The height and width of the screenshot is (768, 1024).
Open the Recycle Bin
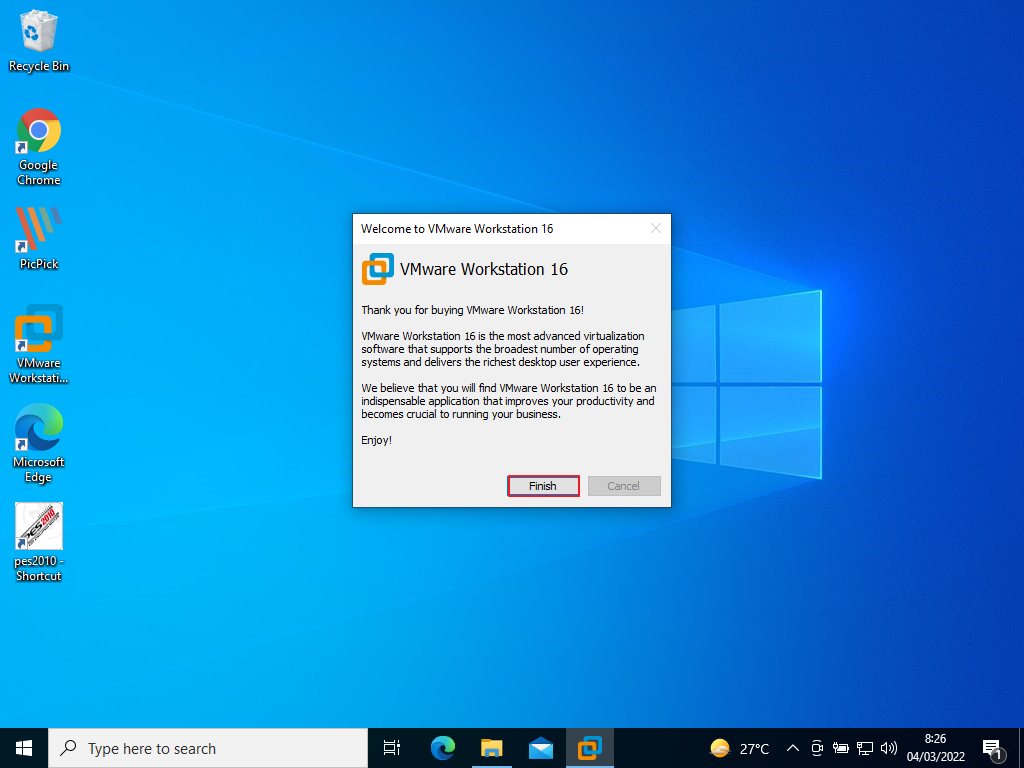(x=38, y=30)
